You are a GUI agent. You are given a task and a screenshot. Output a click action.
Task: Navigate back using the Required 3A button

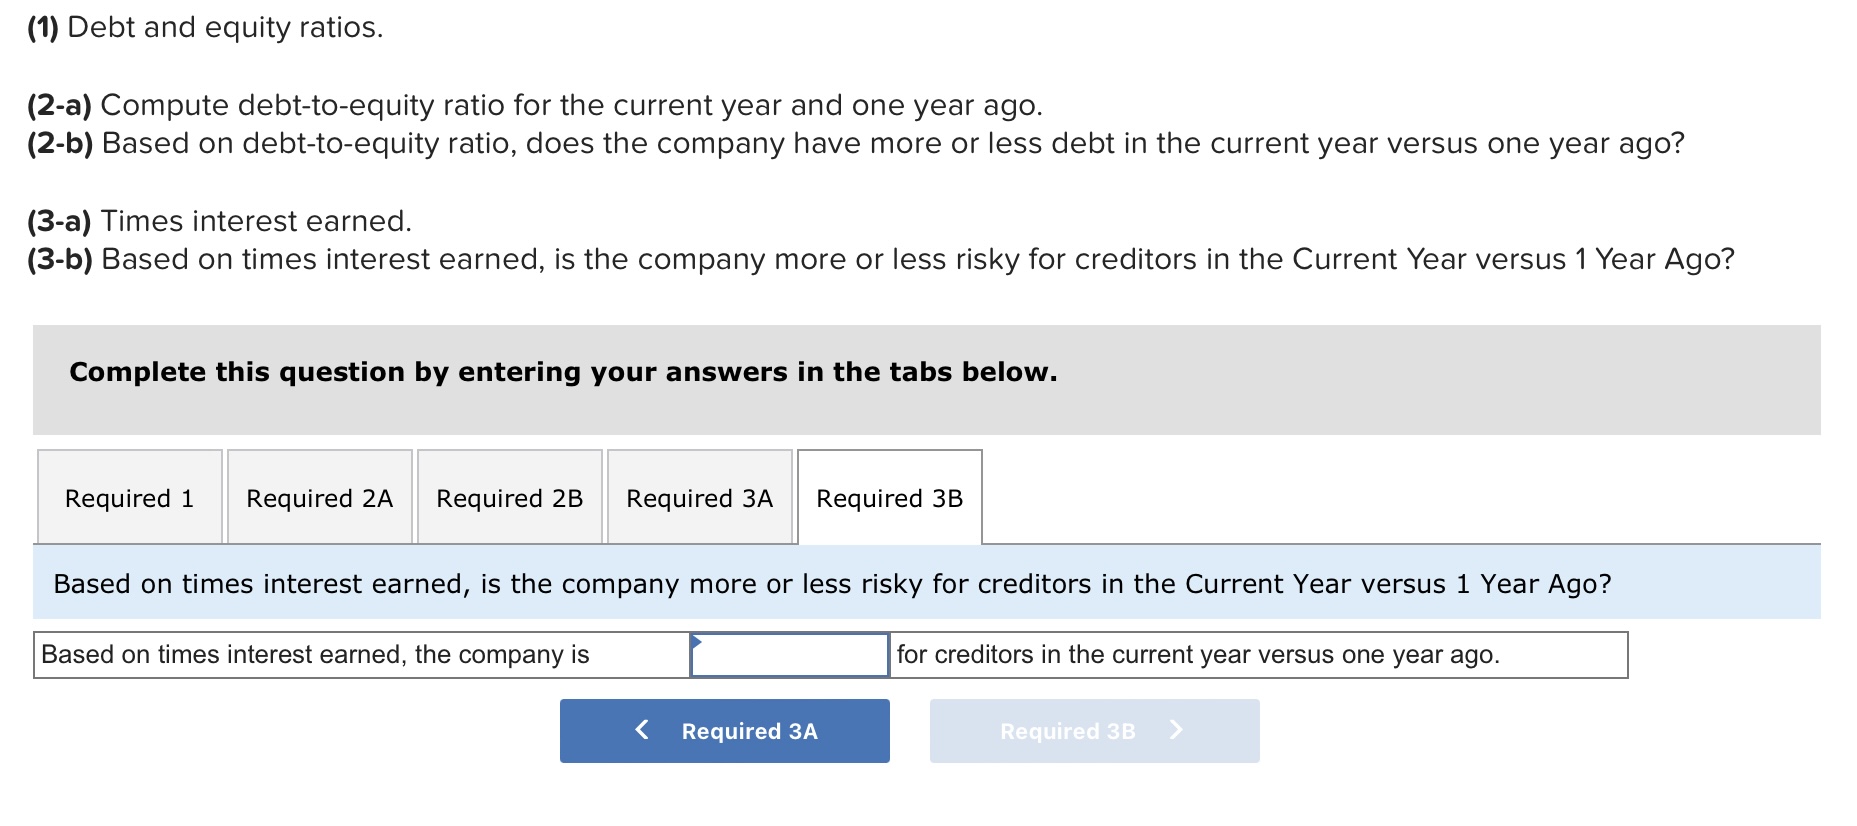[725, 731]
